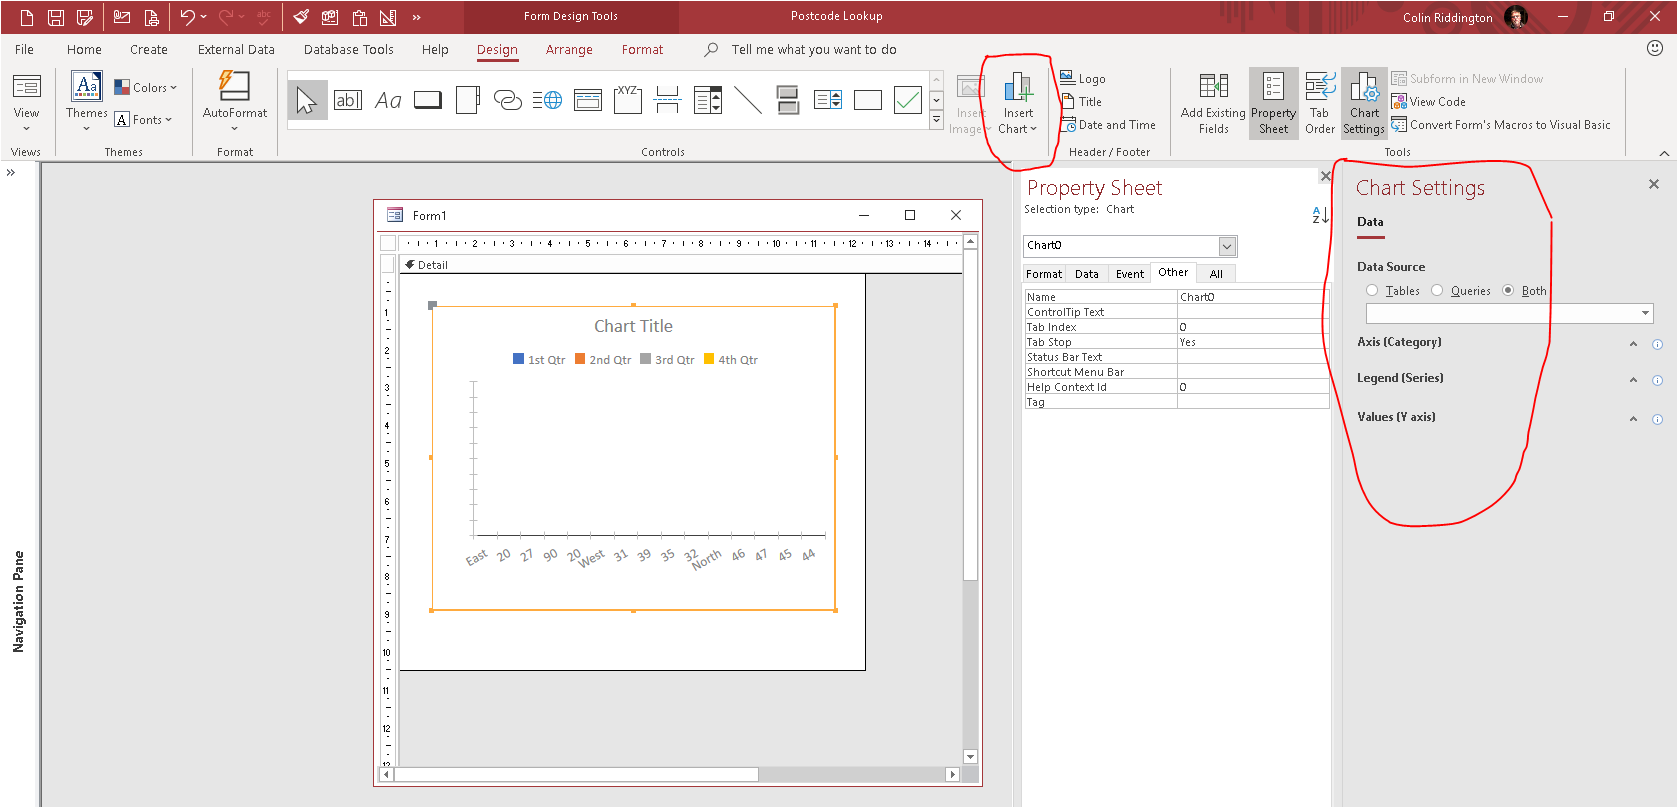
Task: Collapse the Values (Y axis) section
Action: point(1633,419)
